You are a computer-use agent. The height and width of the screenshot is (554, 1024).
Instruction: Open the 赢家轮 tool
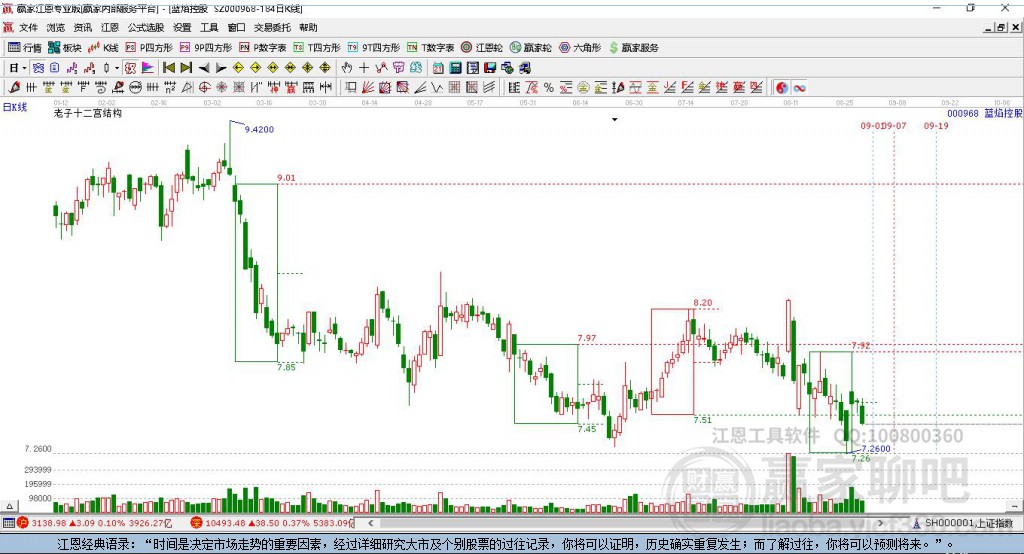tap(531, 48)
